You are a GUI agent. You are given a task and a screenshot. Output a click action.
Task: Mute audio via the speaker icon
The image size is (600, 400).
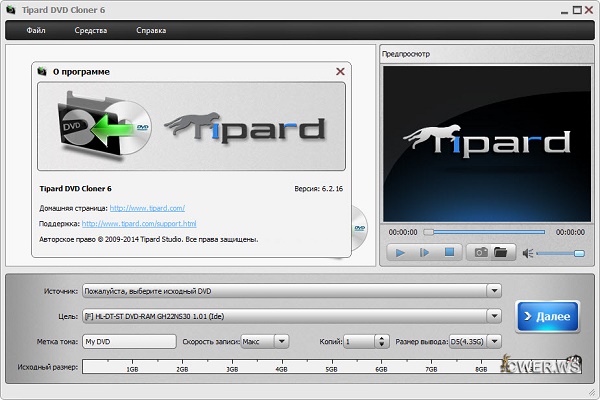(x=527, y=253)
